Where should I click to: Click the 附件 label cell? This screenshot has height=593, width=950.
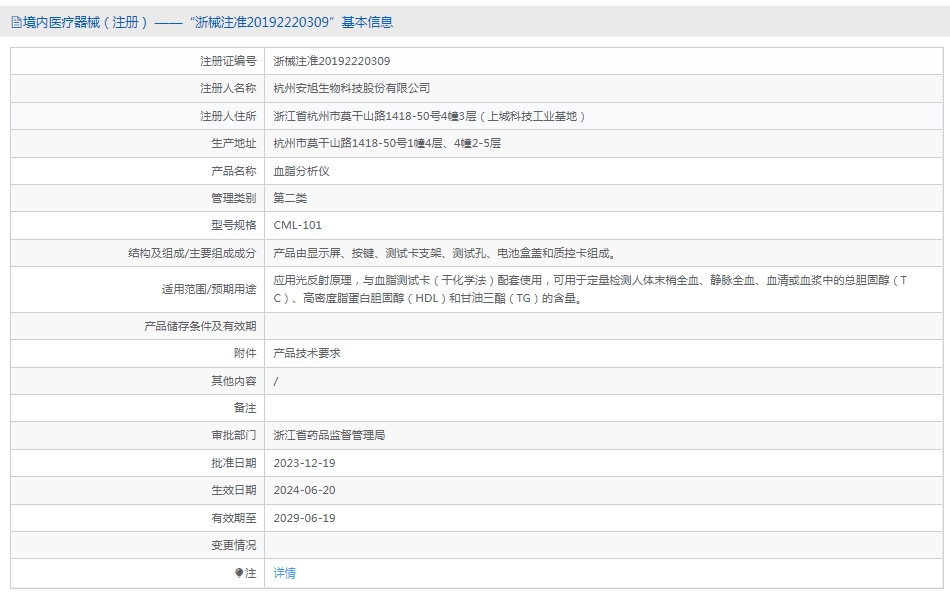click(138, 353)
